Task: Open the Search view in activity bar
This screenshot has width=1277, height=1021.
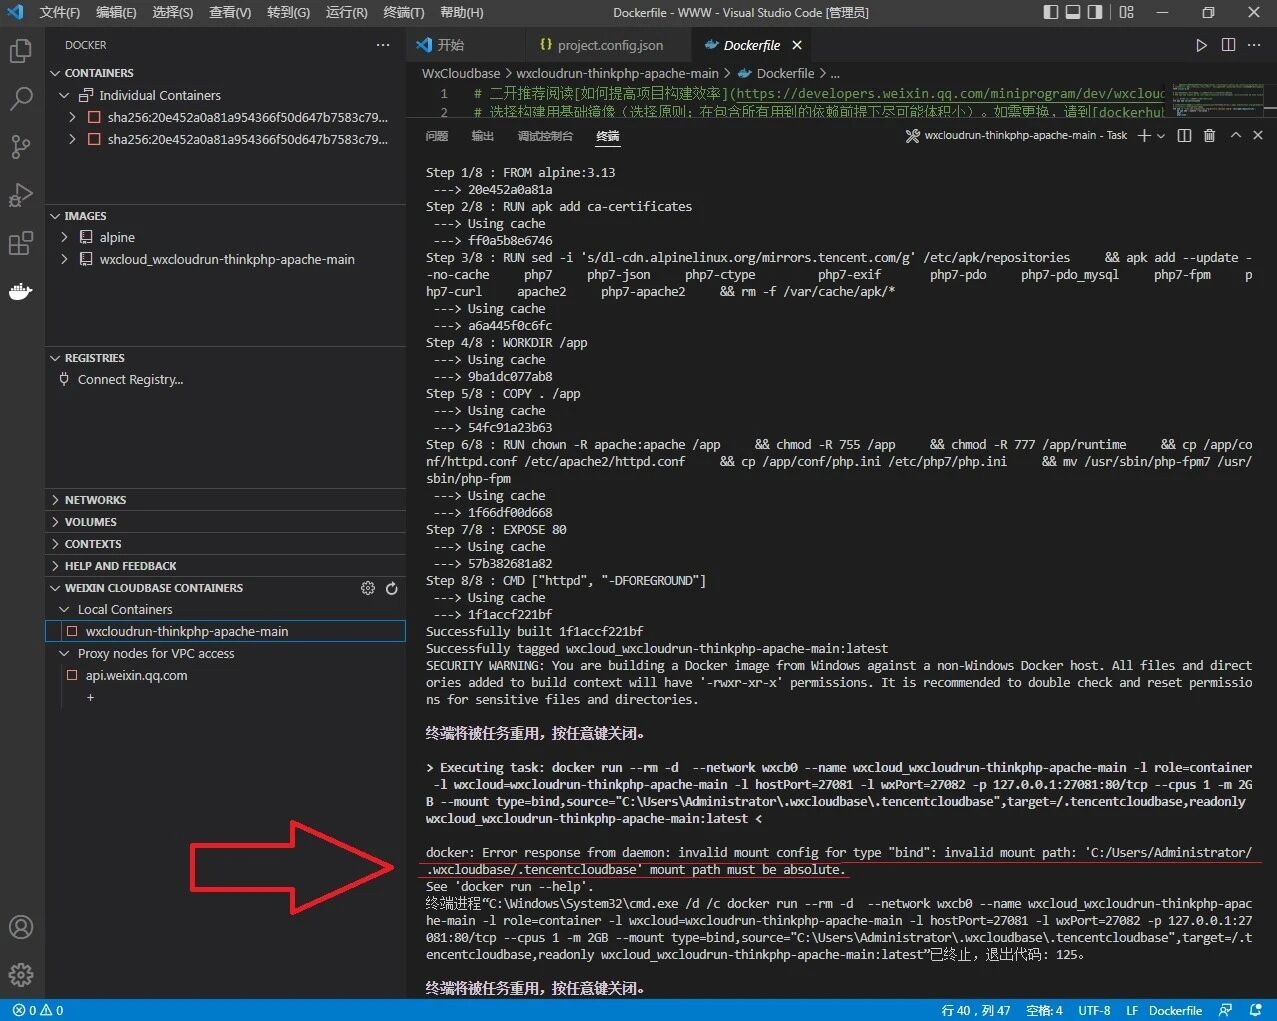Action: click(21, 98)
